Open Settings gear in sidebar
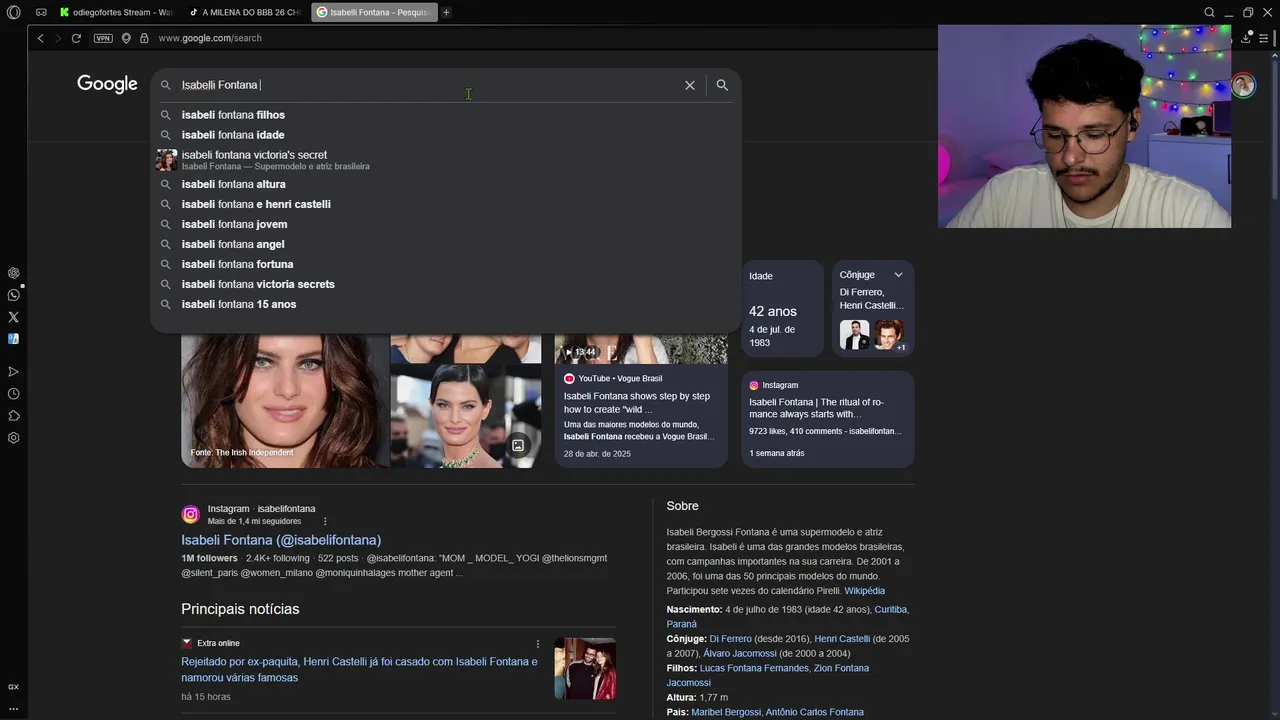 click(13, 438)
